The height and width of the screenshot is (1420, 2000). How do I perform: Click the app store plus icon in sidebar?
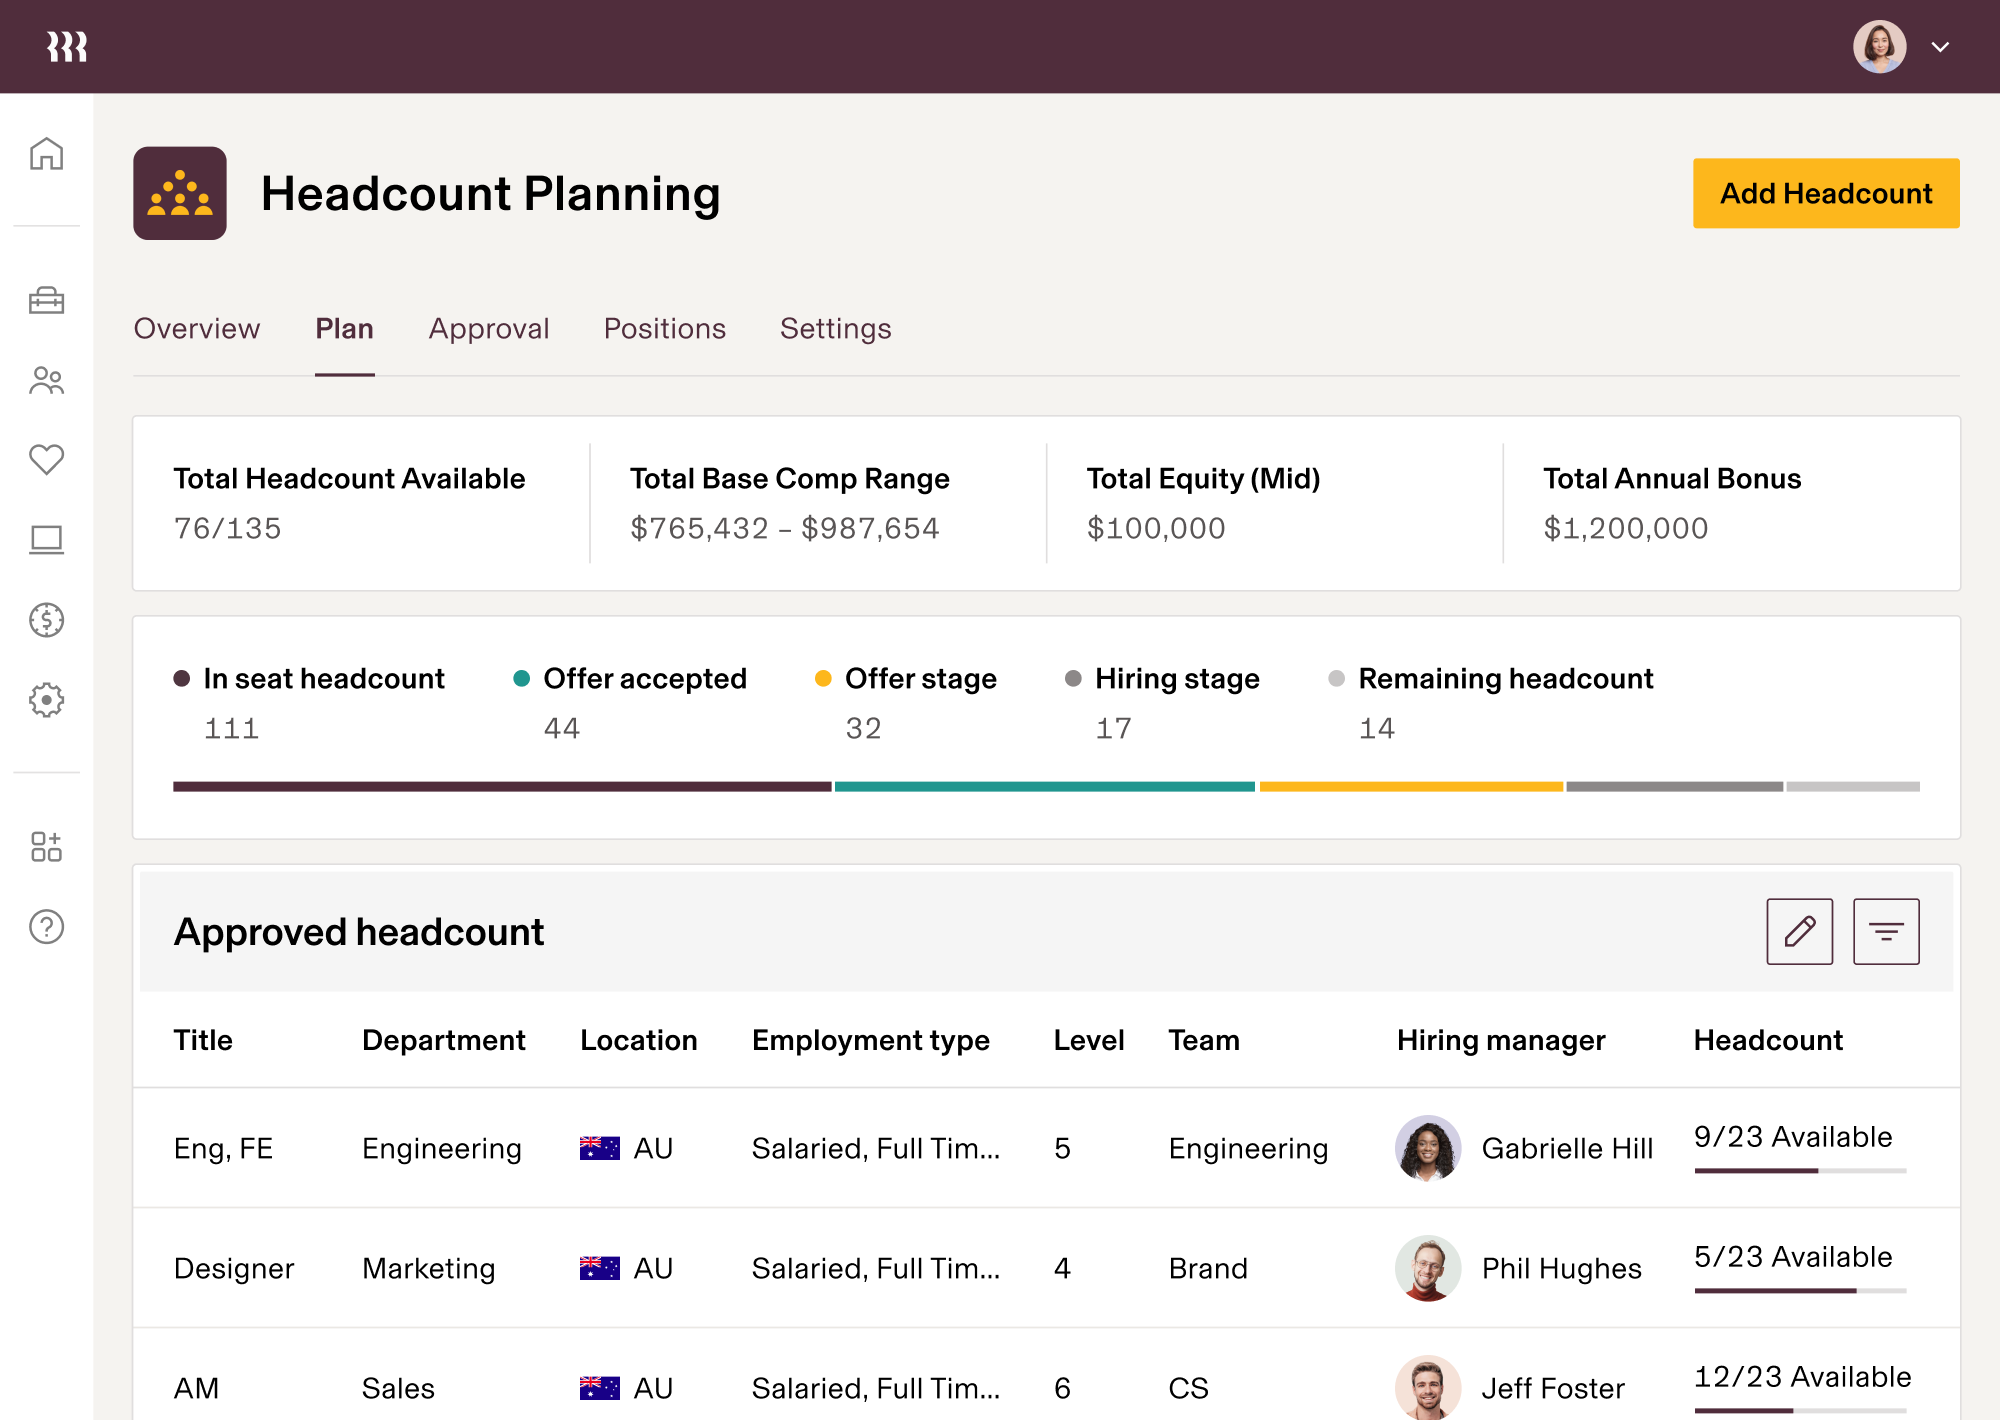pyautogui.click(x=46, y=848)
